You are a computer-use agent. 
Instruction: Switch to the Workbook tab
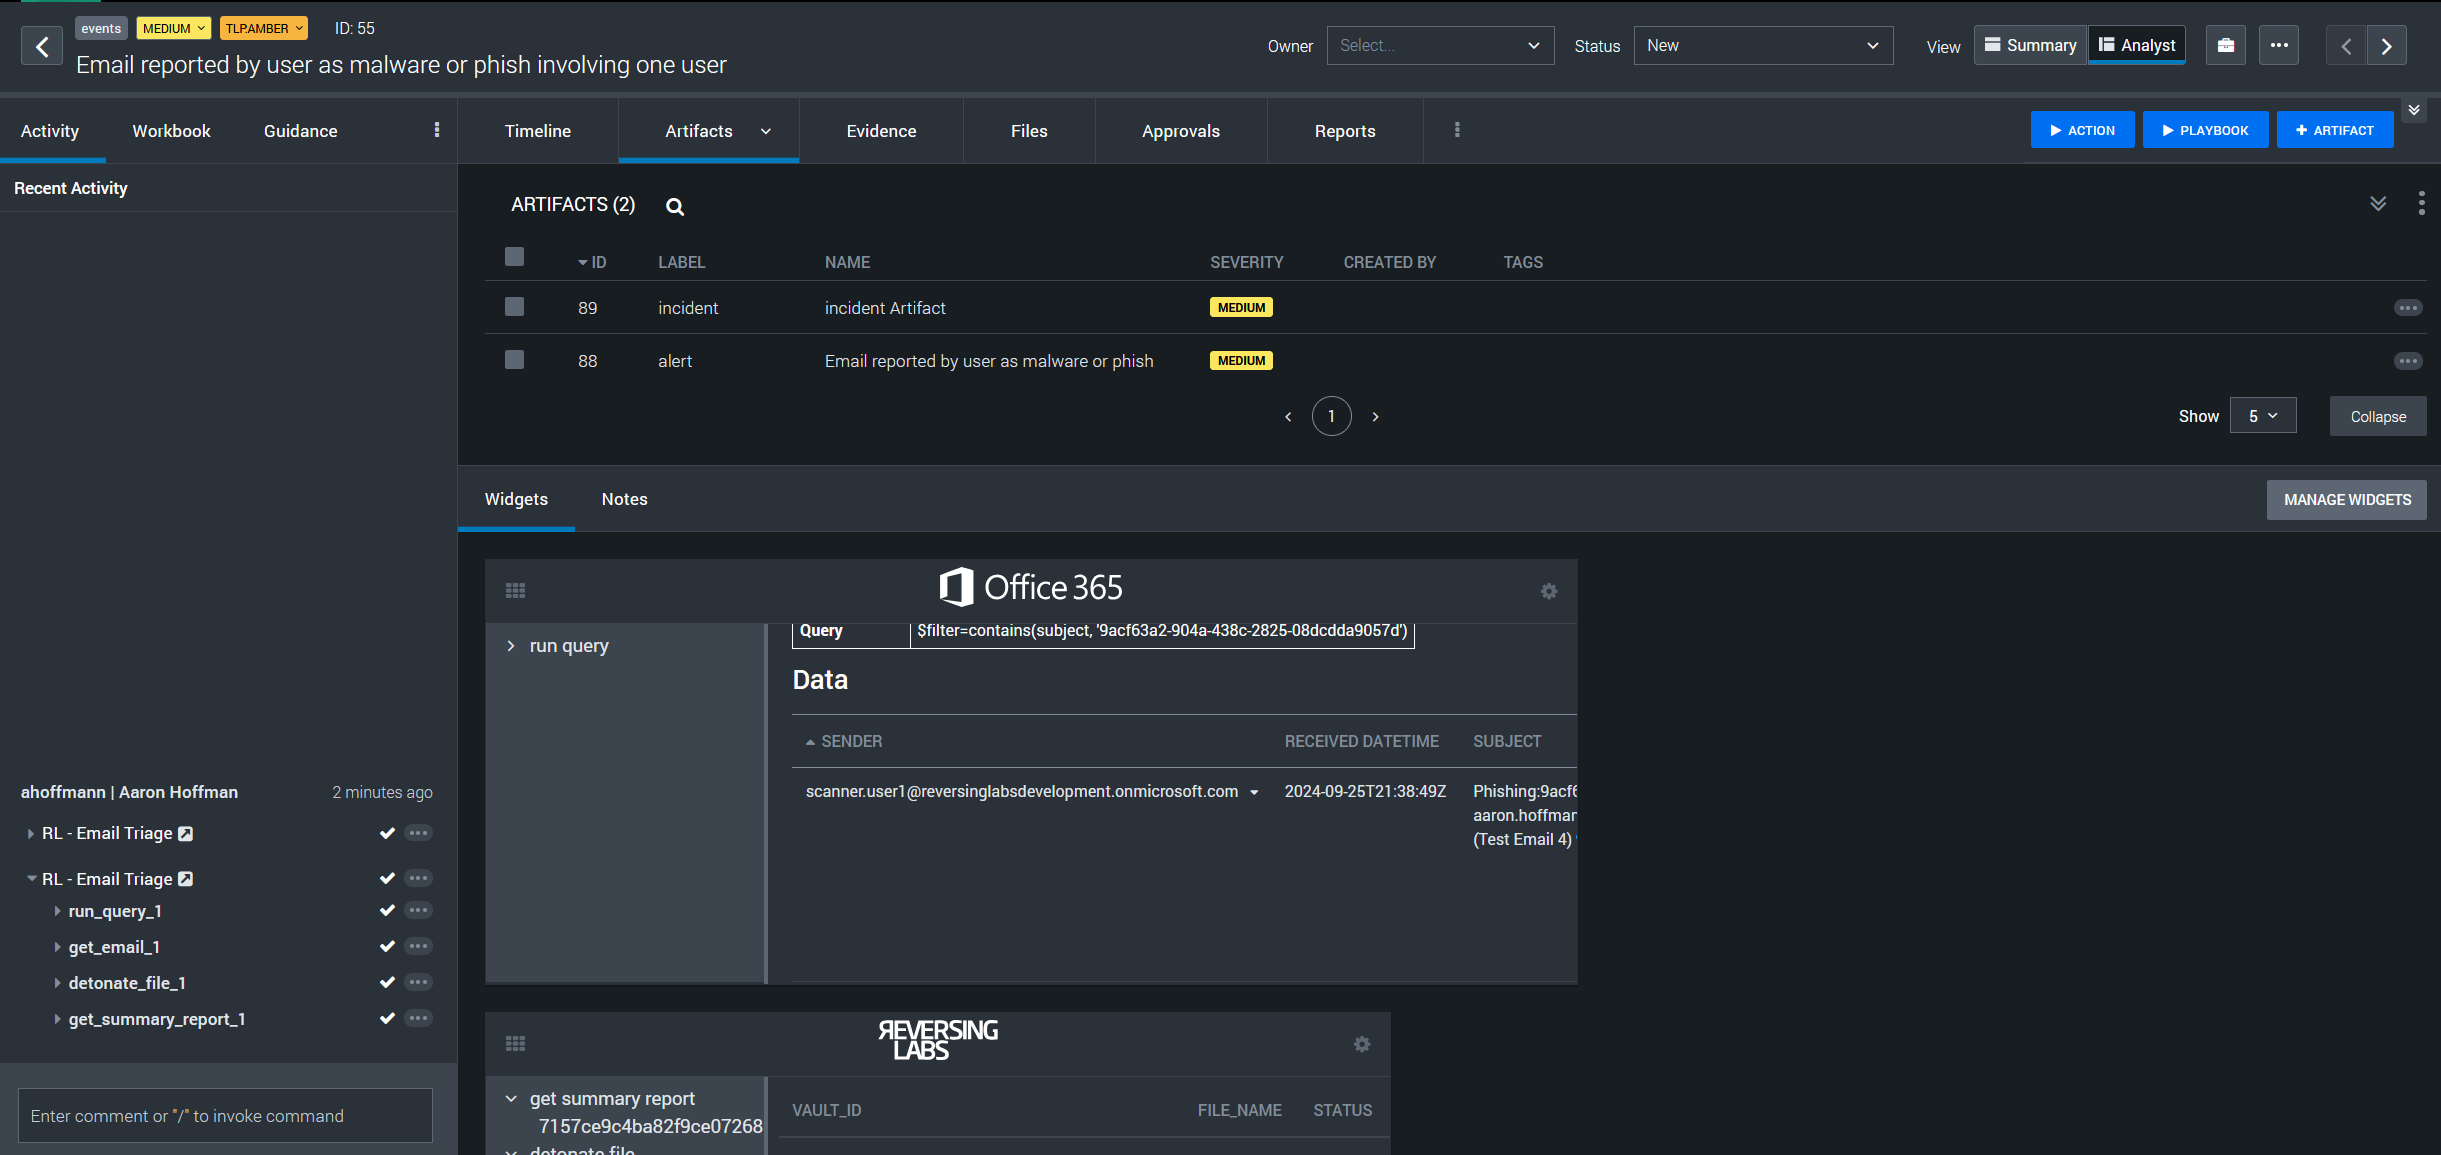click(171, 131)
